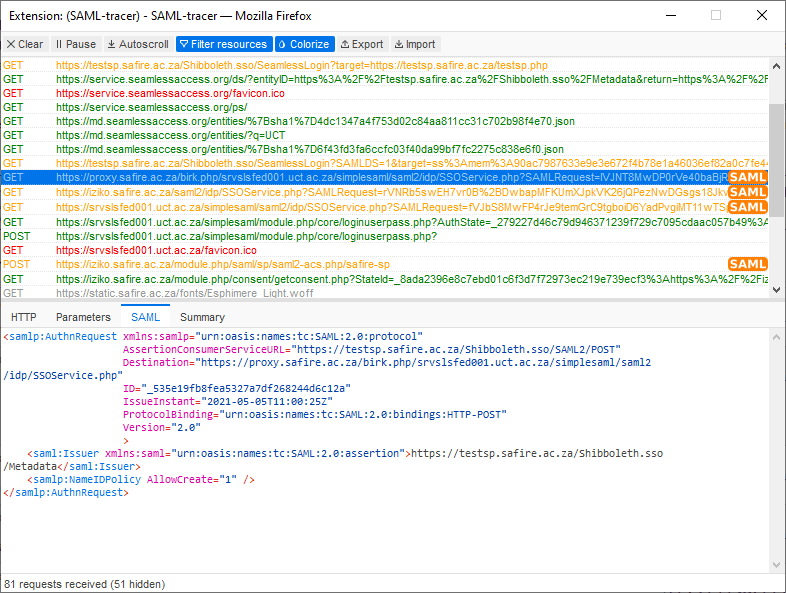Select the service.seamlessaccess.org/ps/ request
The width and height of the screenshot is (786, 593).
tap(384, 107)
